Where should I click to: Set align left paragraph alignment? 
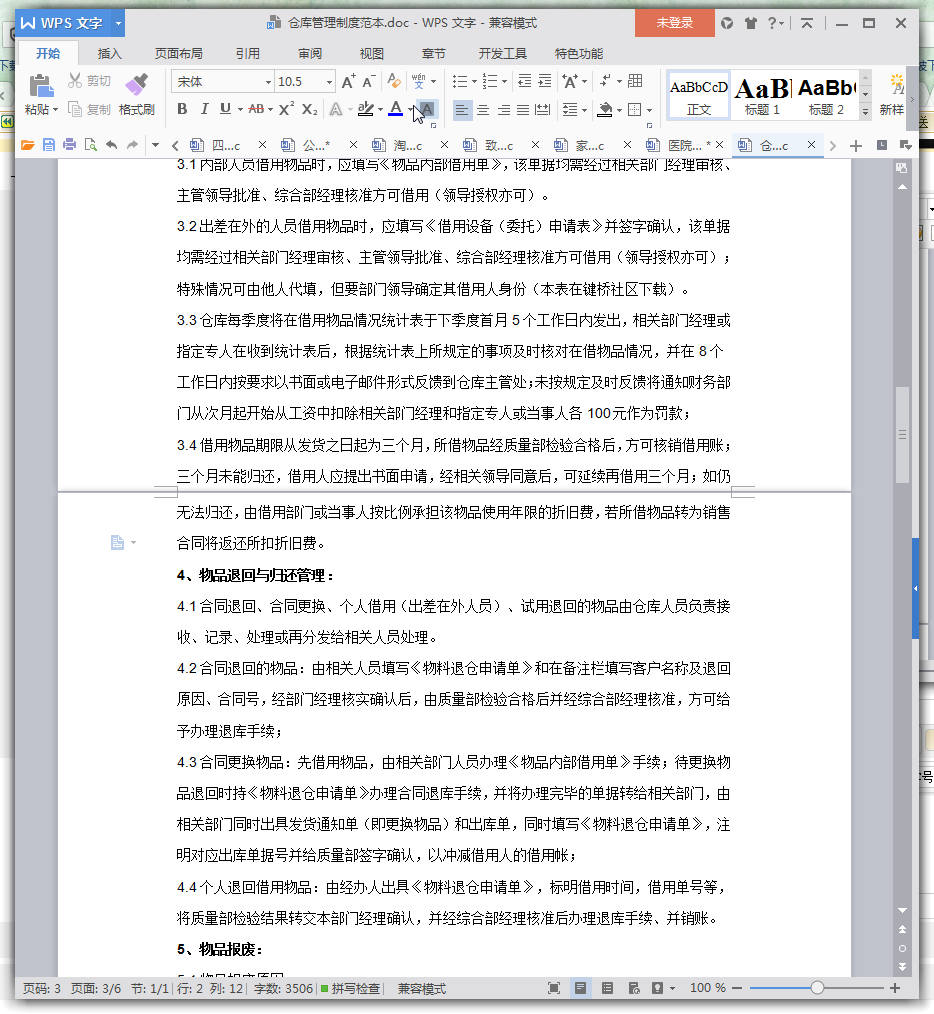click(461, 110)
